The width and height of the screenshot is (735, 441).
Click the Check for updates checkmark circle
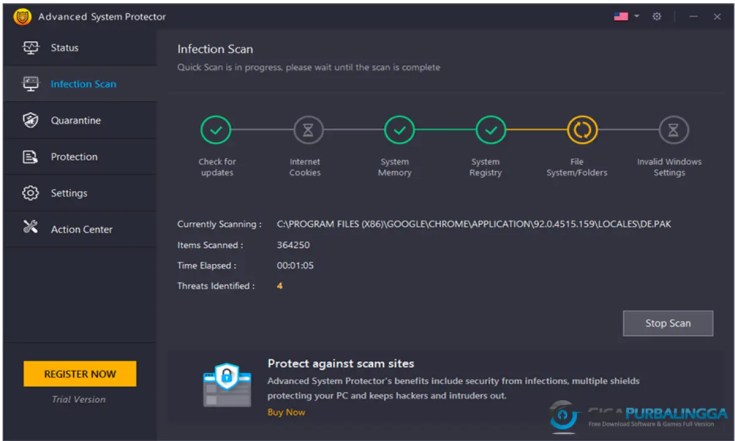(216, 130)
